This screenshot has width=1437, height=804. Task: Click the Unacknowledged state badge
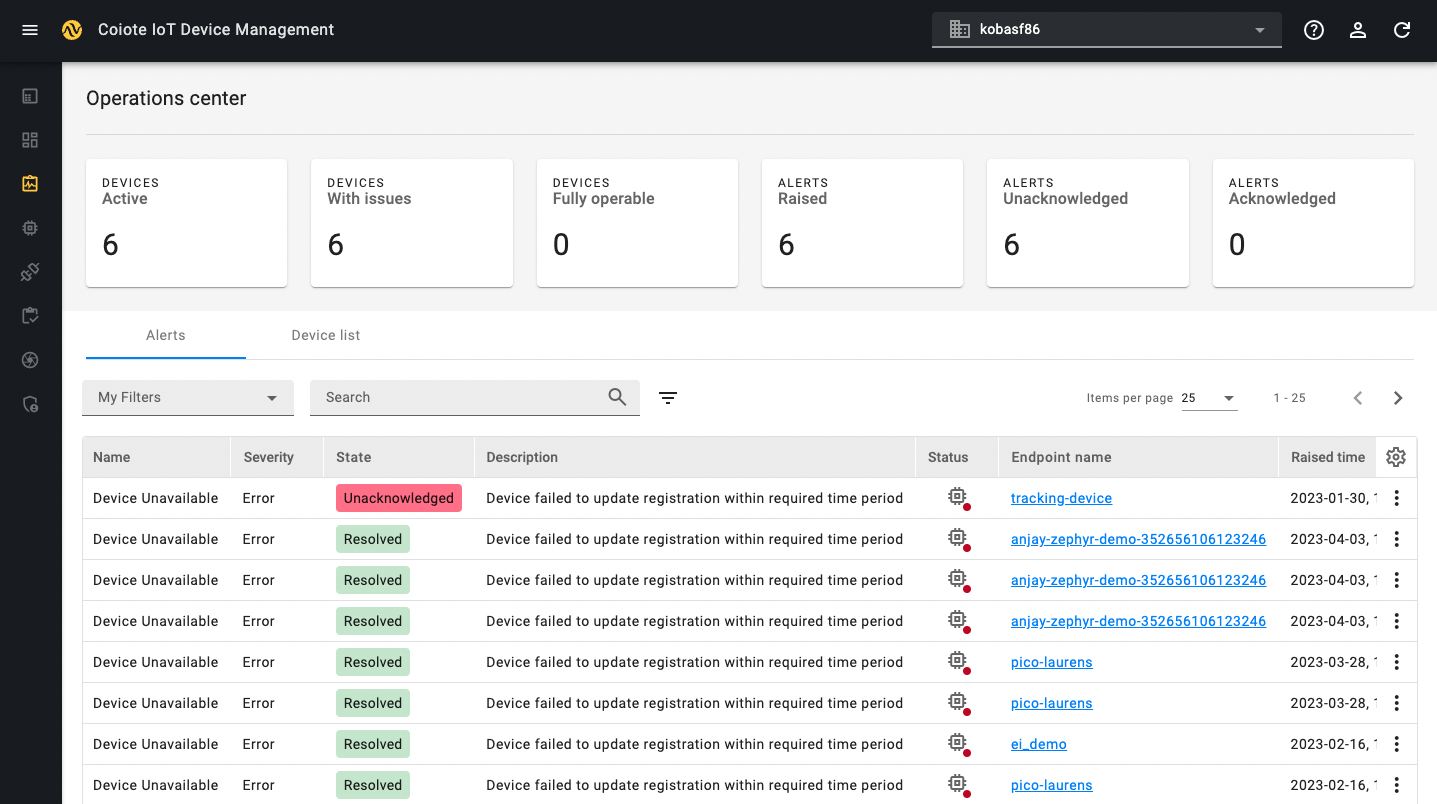pos(399,498)
